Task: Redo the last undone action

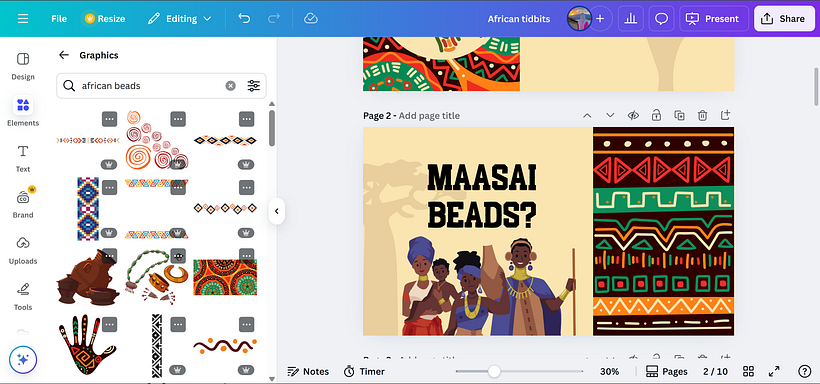Action: 274,19
